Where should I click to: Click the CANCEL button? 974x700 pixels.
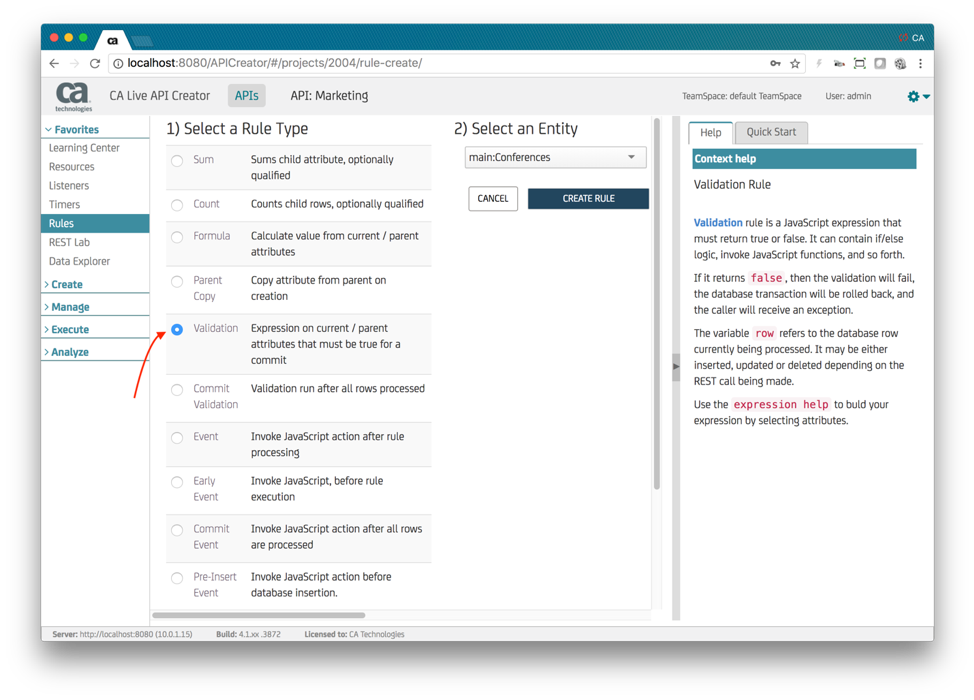click(493, 199)
